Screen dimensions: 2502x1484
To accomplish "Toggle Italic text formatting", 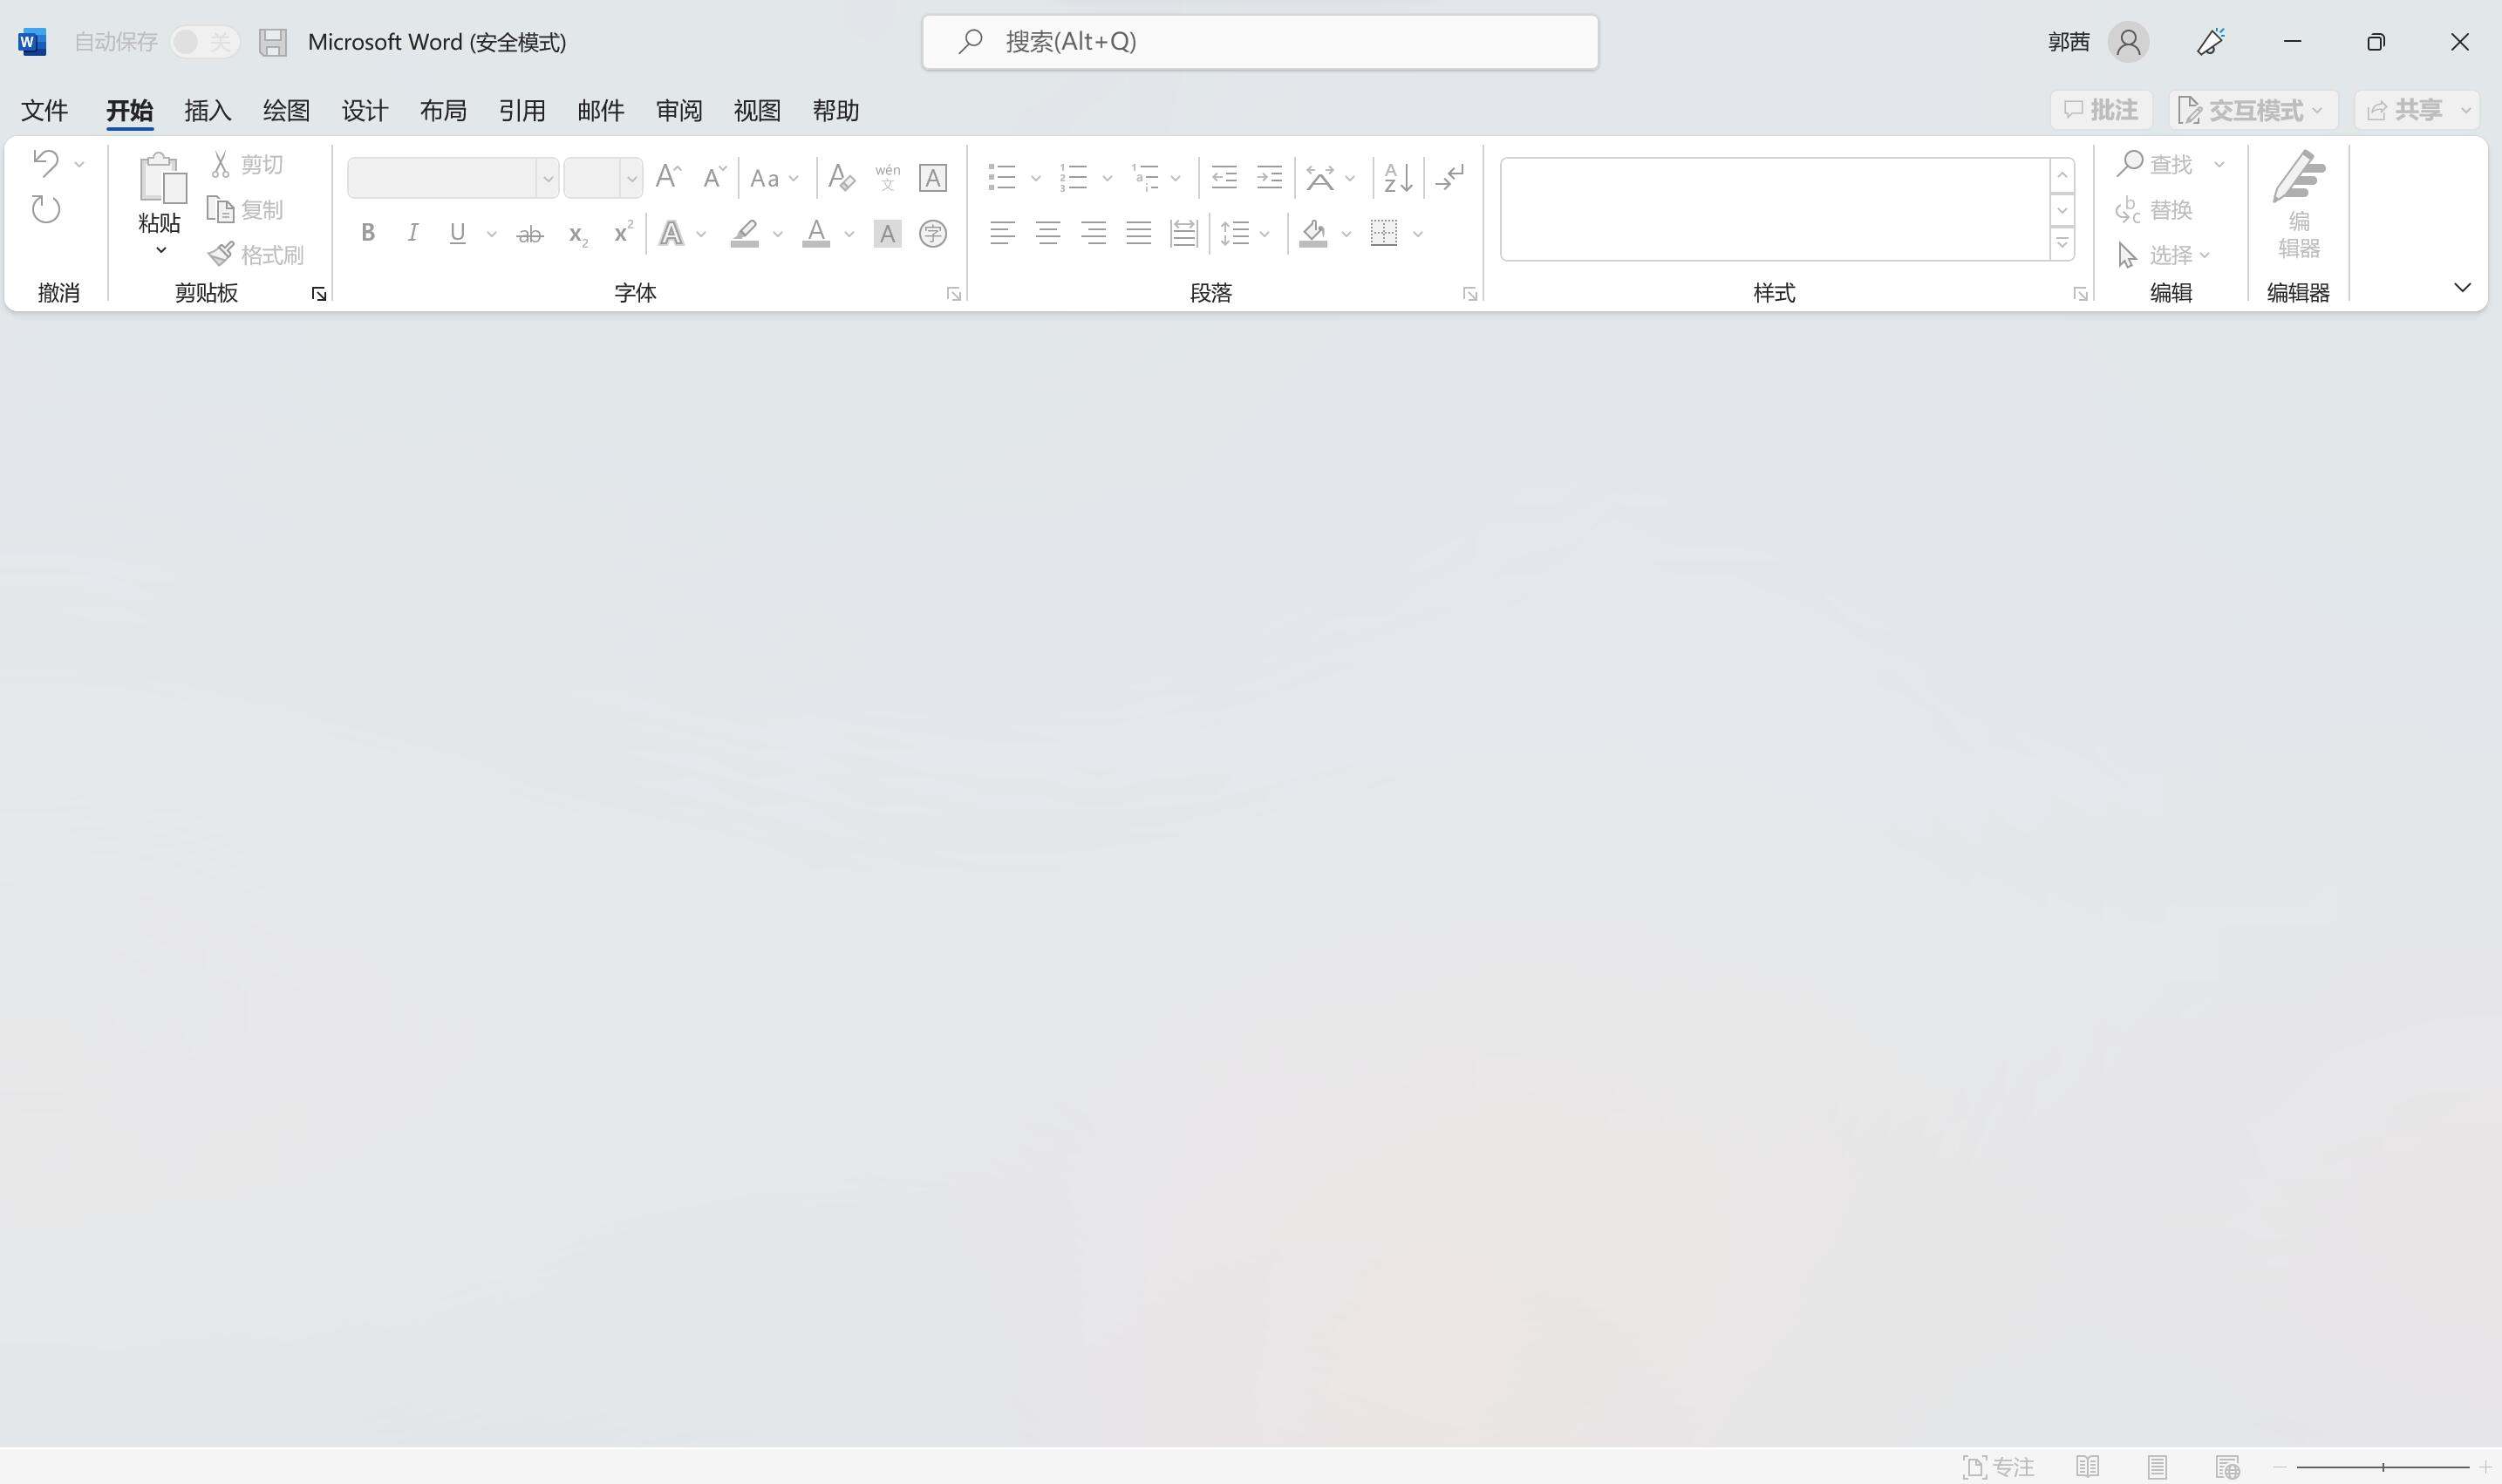I will pyautogui.click(x=412, y=233).
